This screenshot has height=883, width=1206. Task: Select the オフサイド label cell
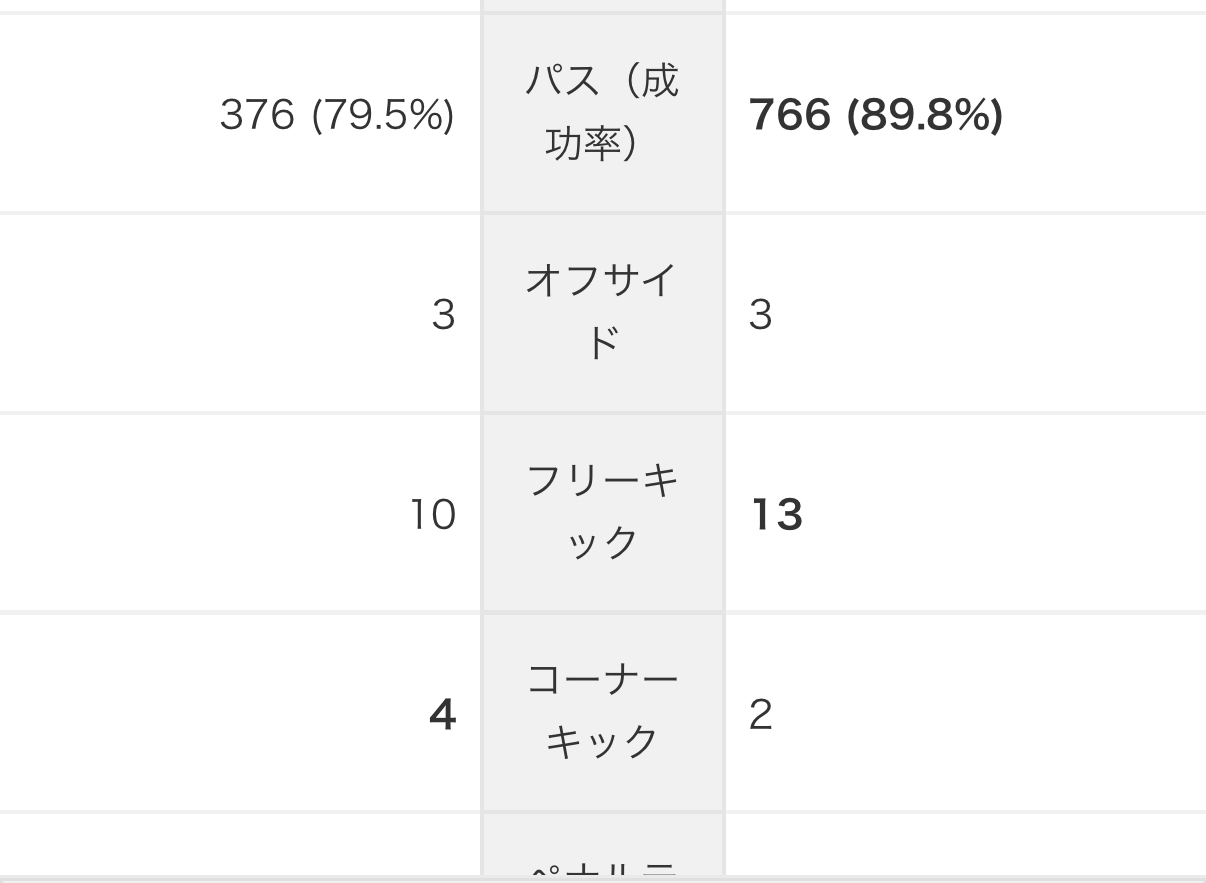[602, 312]
